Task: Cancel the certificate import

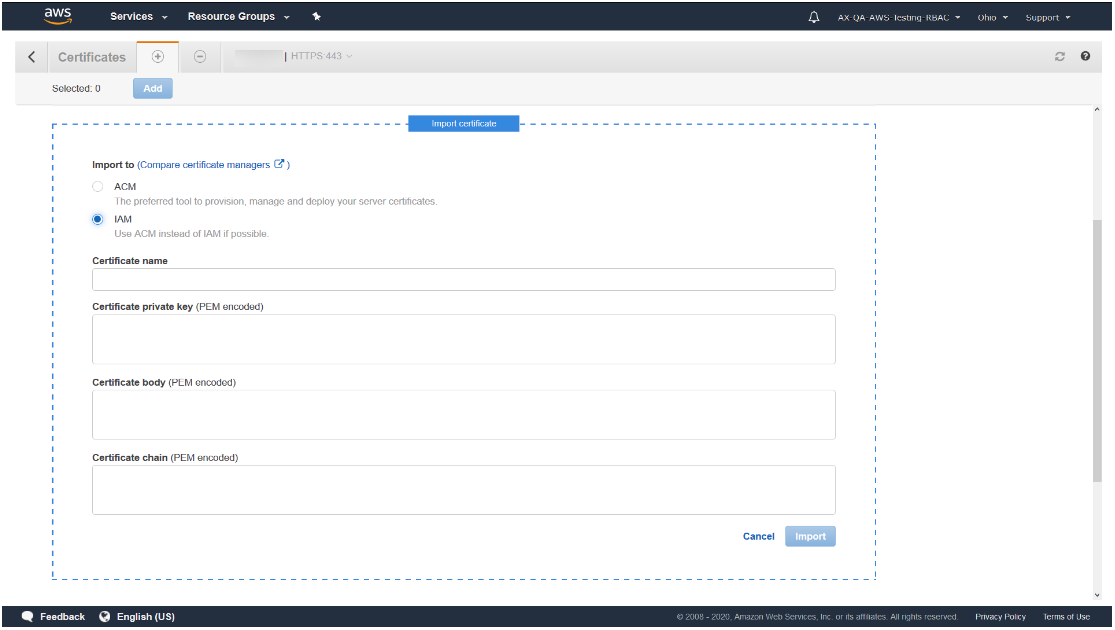Action: [x=759, y=537]
